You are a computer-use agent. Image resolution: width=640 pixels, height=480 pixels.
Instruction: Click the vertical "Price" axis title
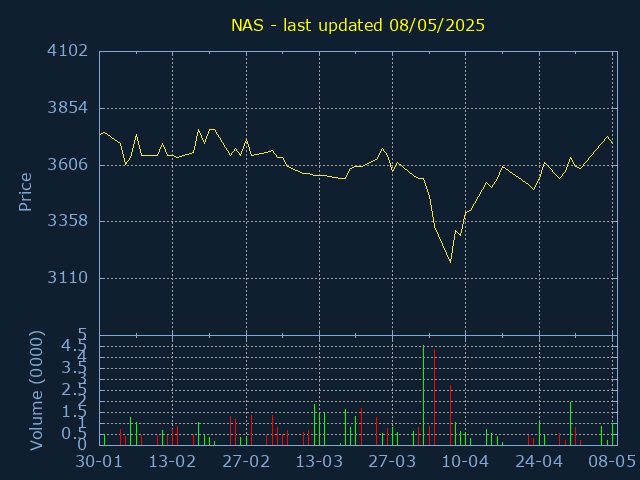(x=25, y=192)
